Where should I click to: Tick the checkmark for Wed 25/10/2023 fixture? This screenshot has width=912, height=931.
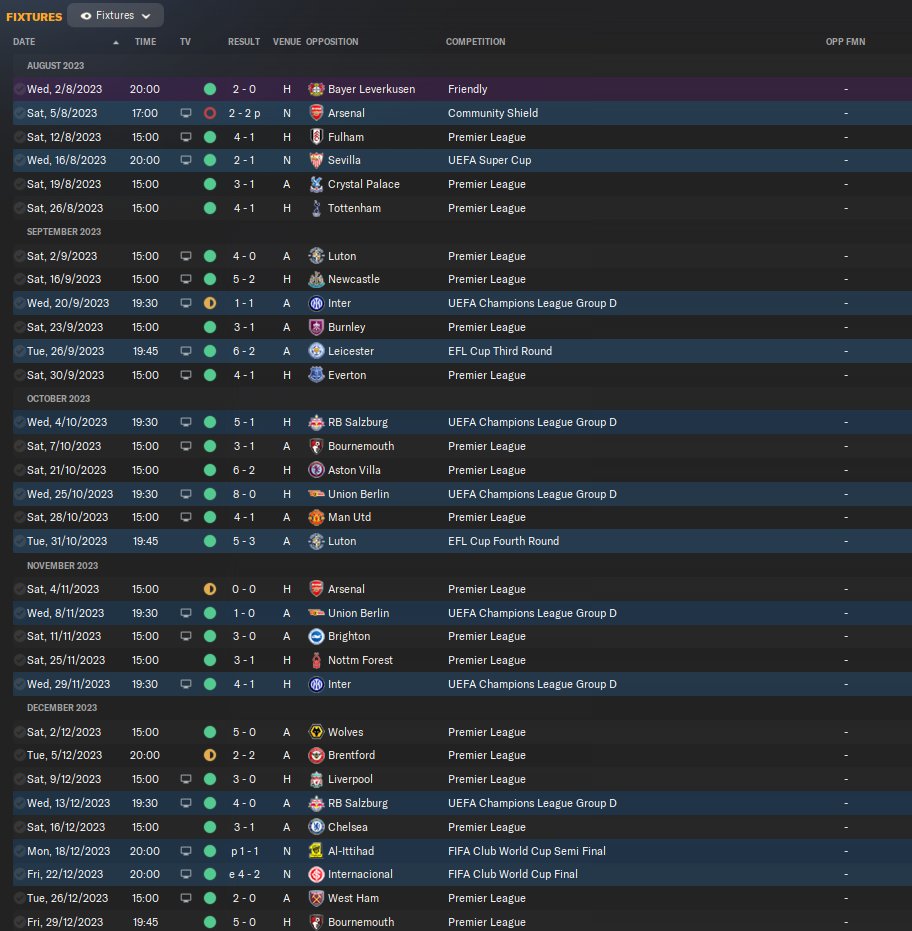20,494
